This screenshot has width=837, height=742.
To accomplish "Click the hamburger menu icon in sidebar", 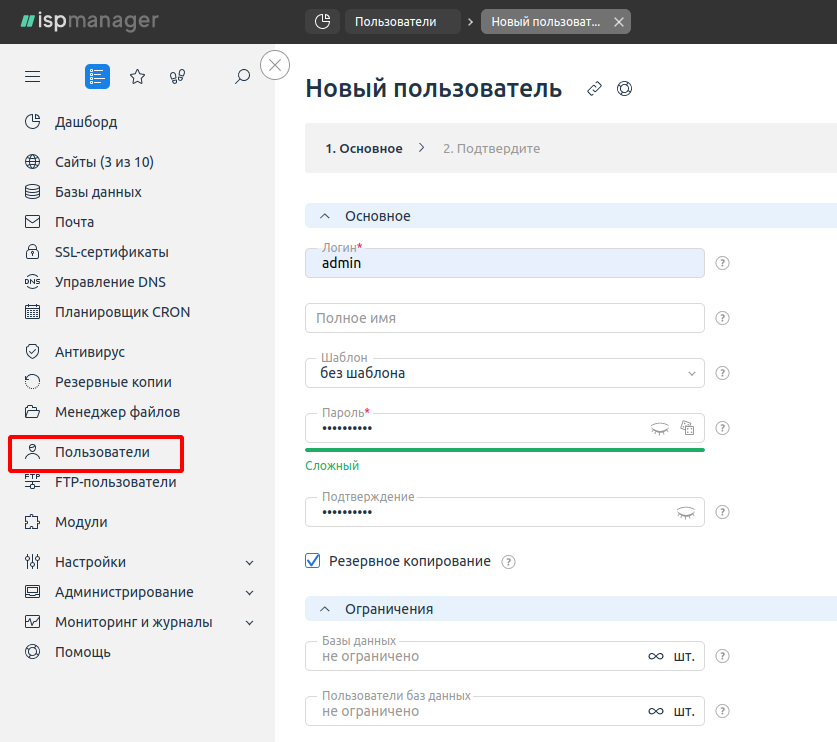I will click(x=33, y=76).
